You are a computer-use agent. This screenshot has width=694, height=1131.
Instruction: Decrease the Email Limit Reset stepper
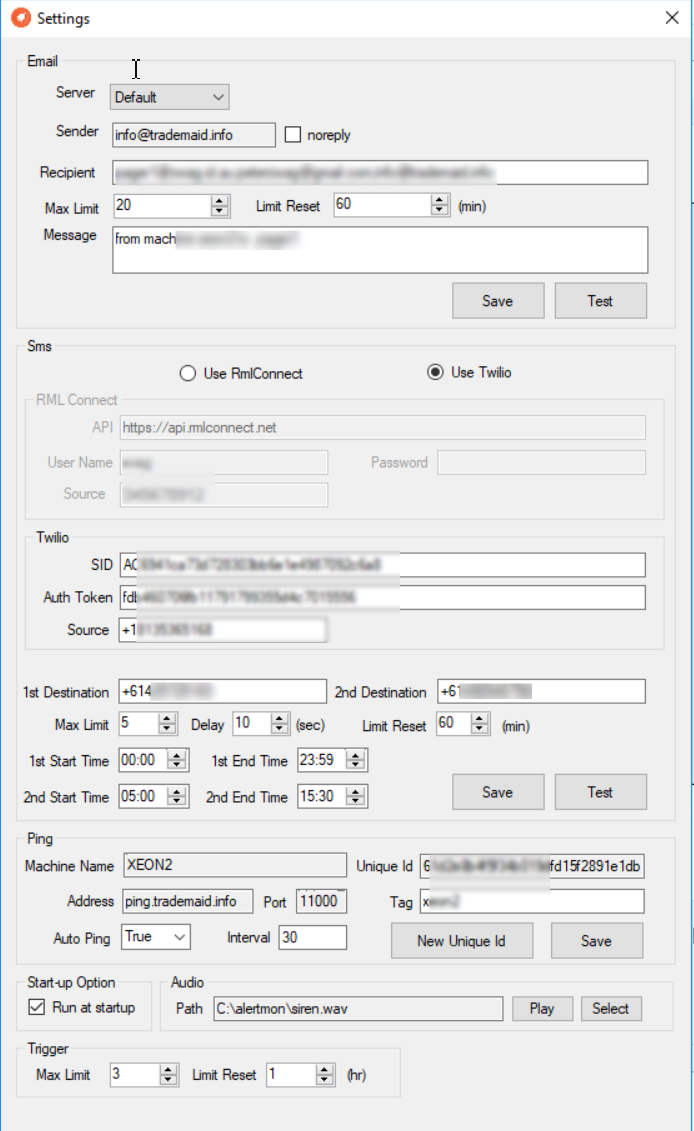(x=439, y=210)
